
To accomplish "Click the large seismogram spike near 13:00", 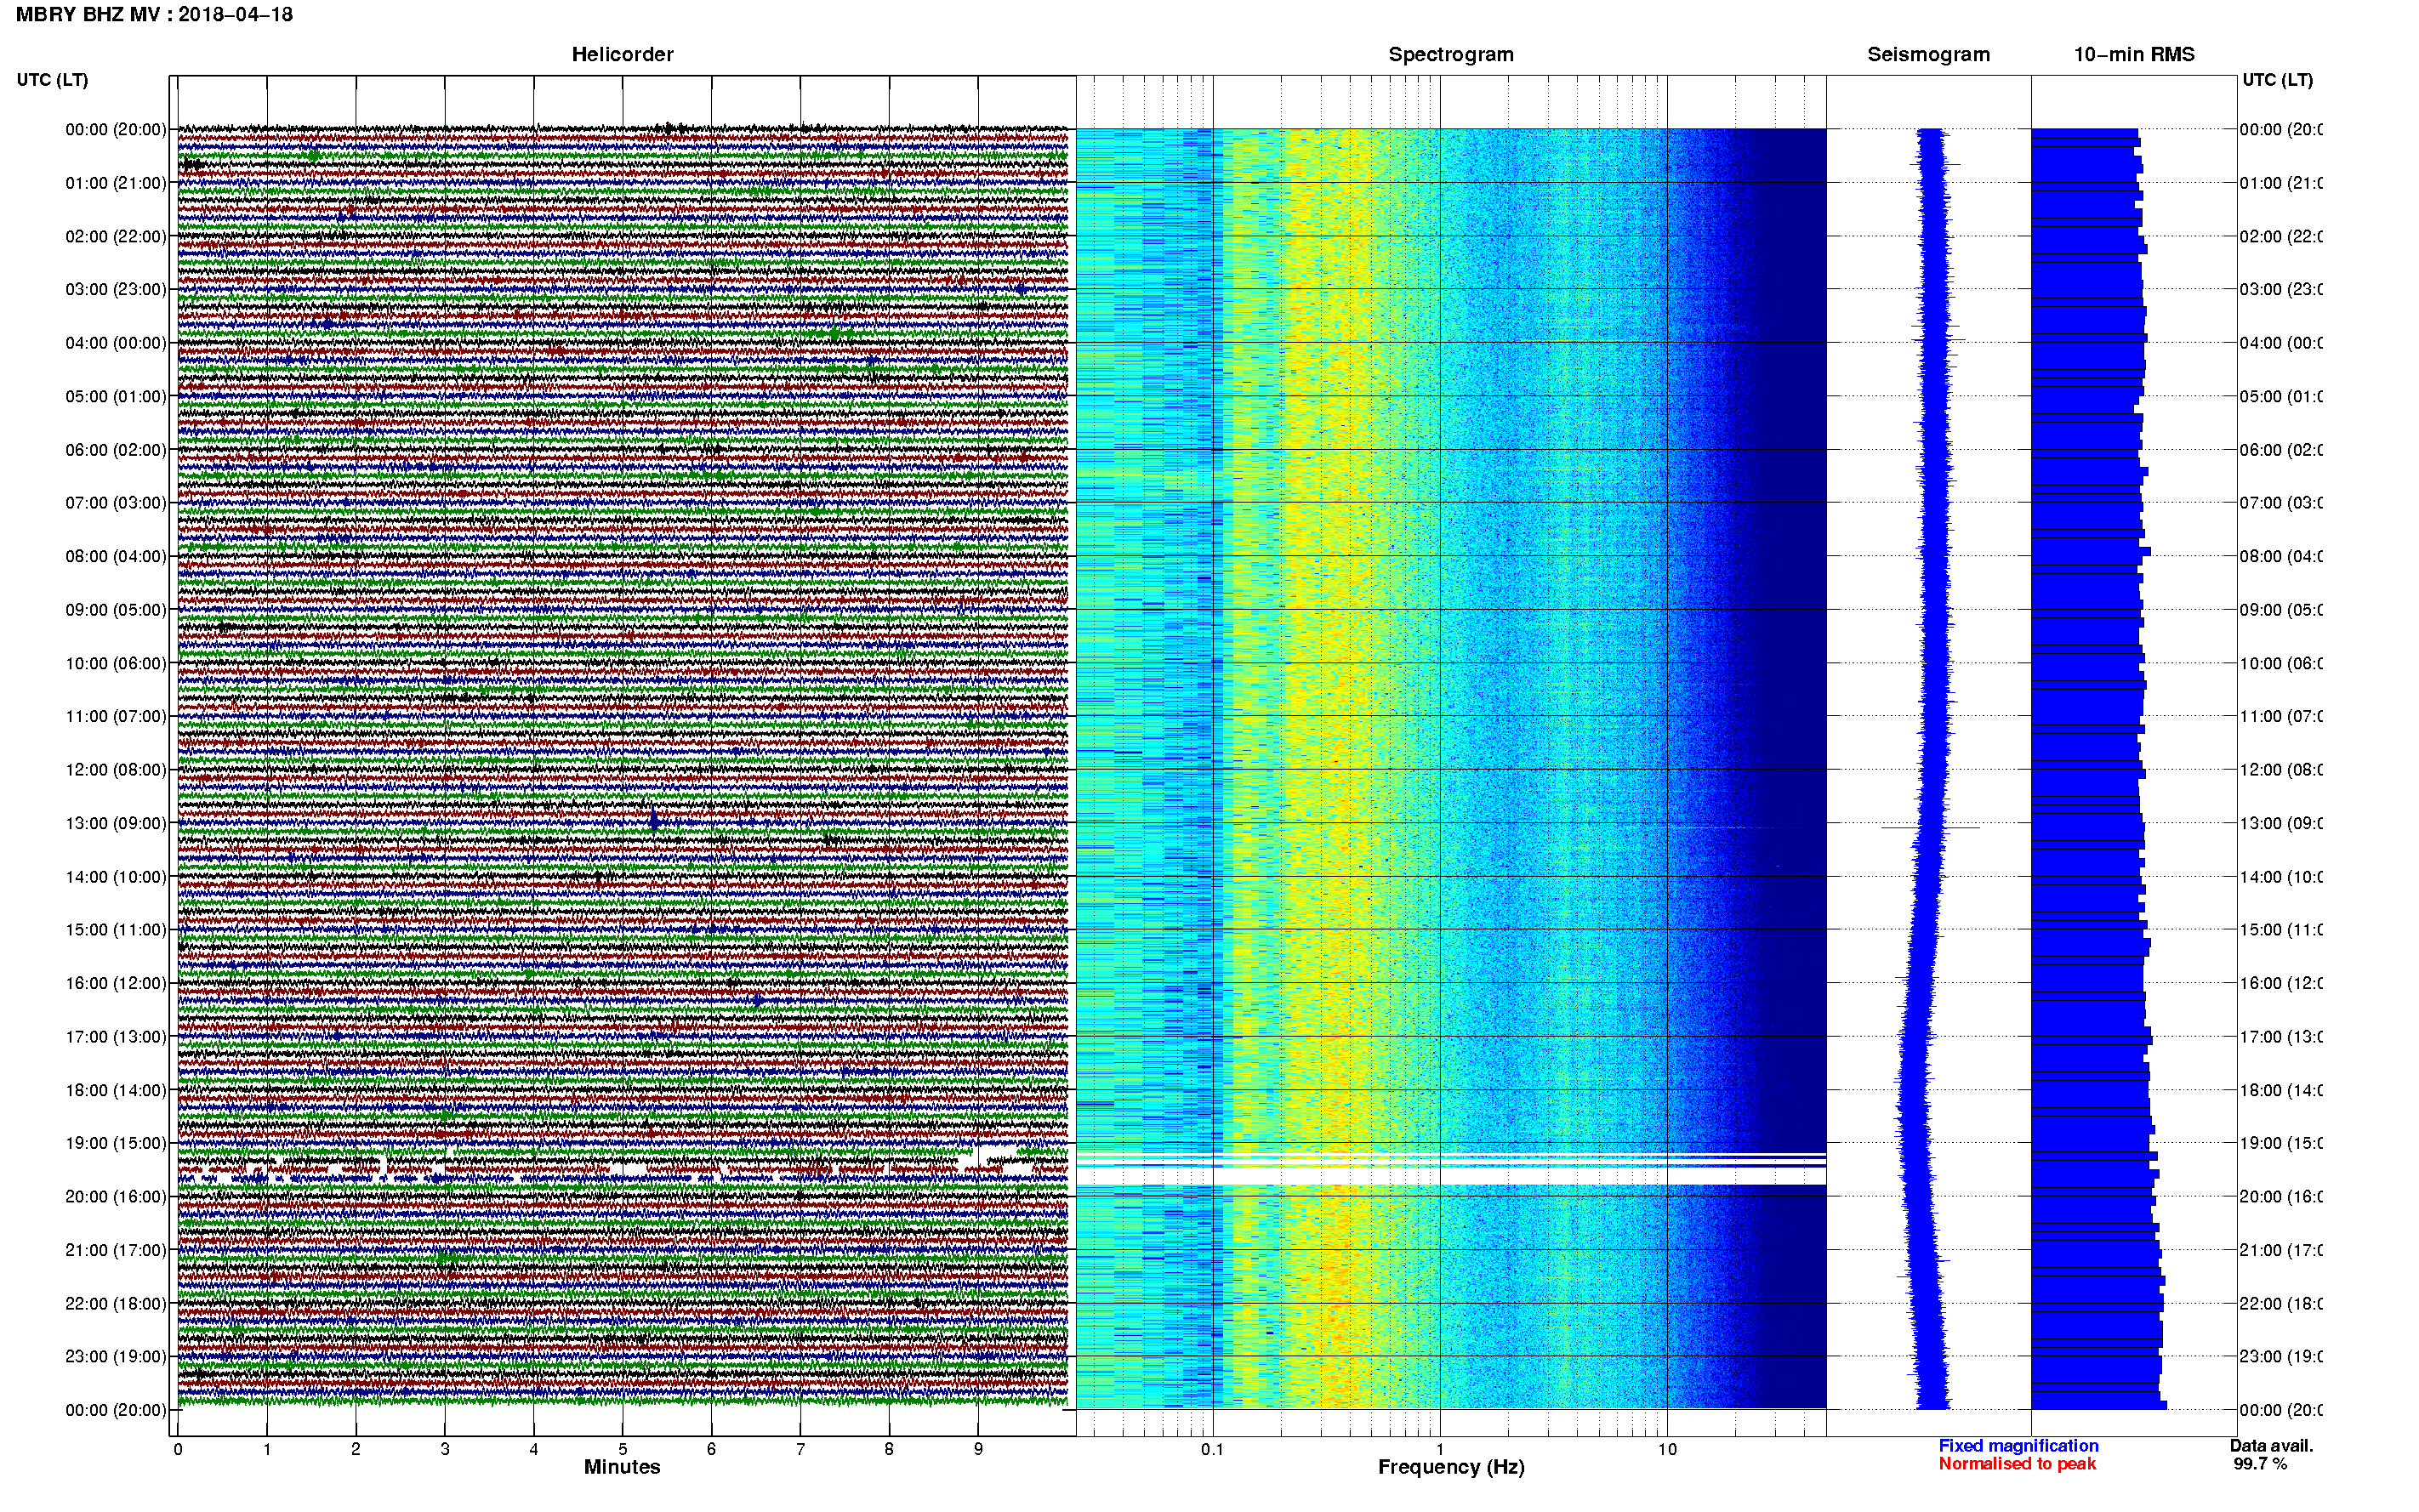I will [x=1930, y=827].
